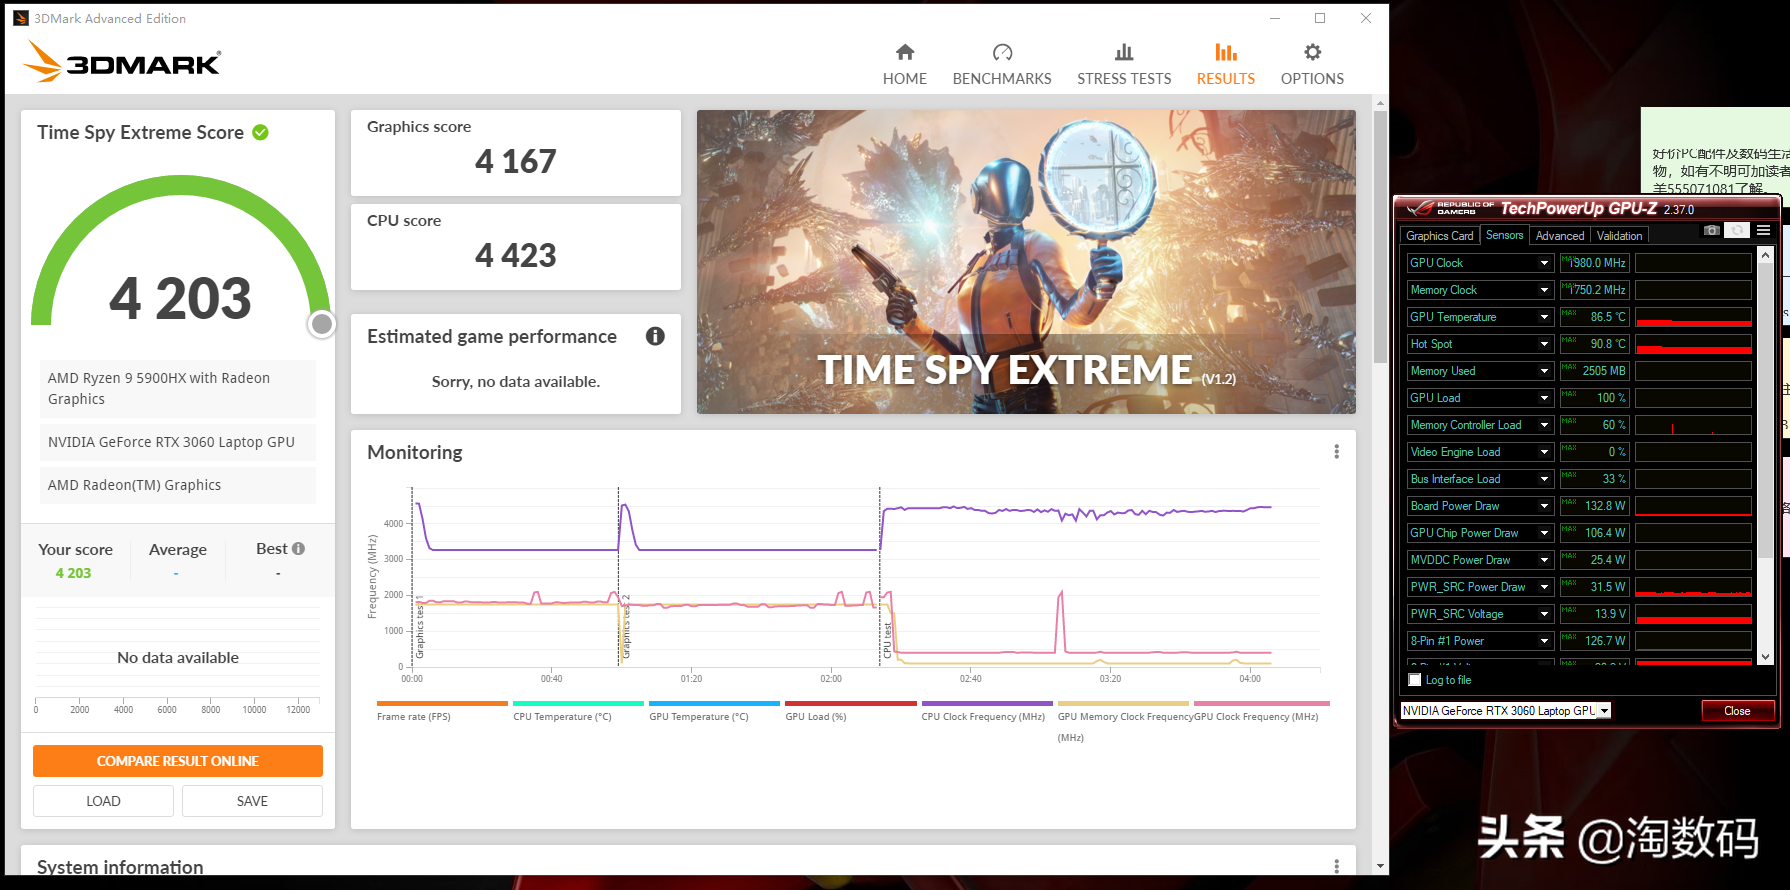Enable the Log to file checkbox
Image resolution: width=1790 pixels, height=890 pixels.
click(x=1414, y=680)
